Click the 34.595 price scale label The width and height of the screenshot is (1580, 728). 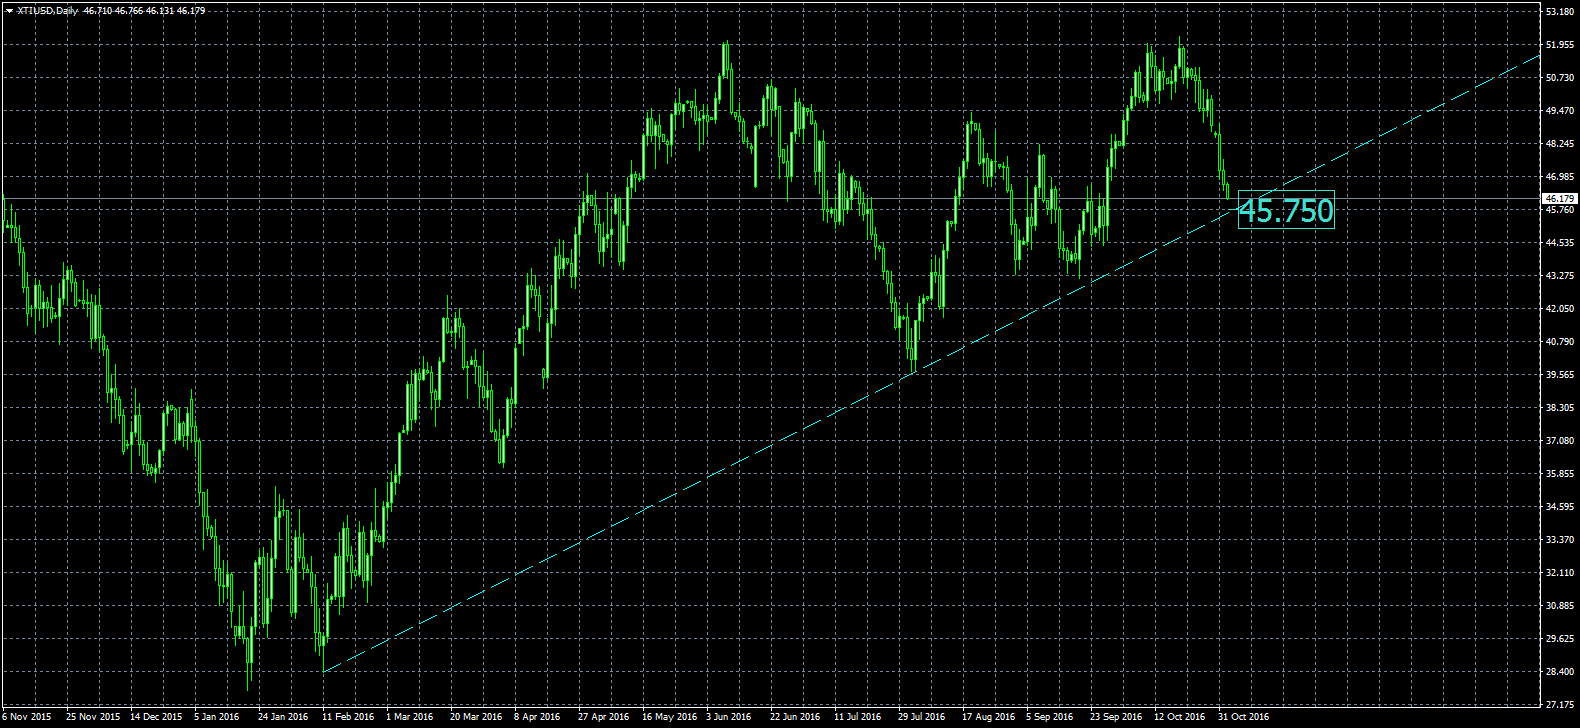click(1561, 507)
